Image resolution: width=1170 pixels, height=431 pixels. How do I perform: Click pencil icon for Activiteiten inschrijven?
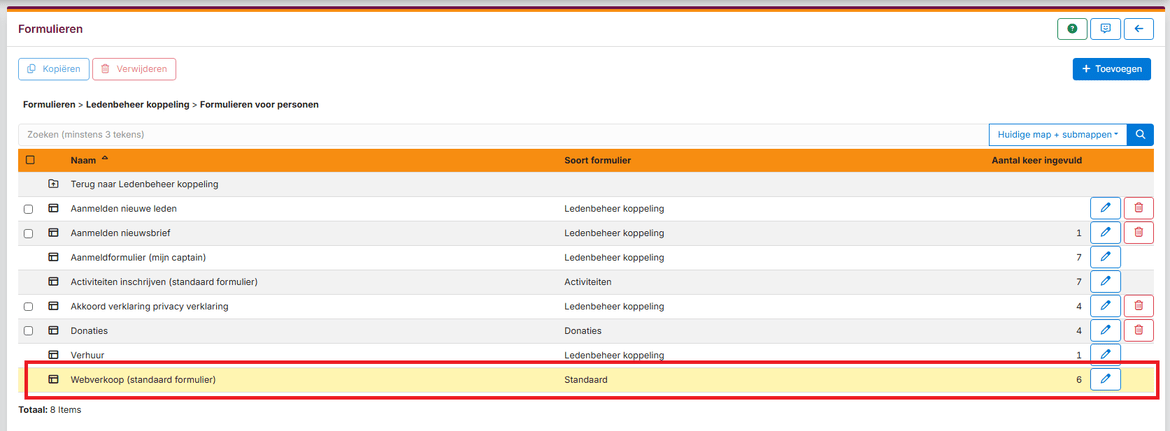click(x=1105, y=282)
